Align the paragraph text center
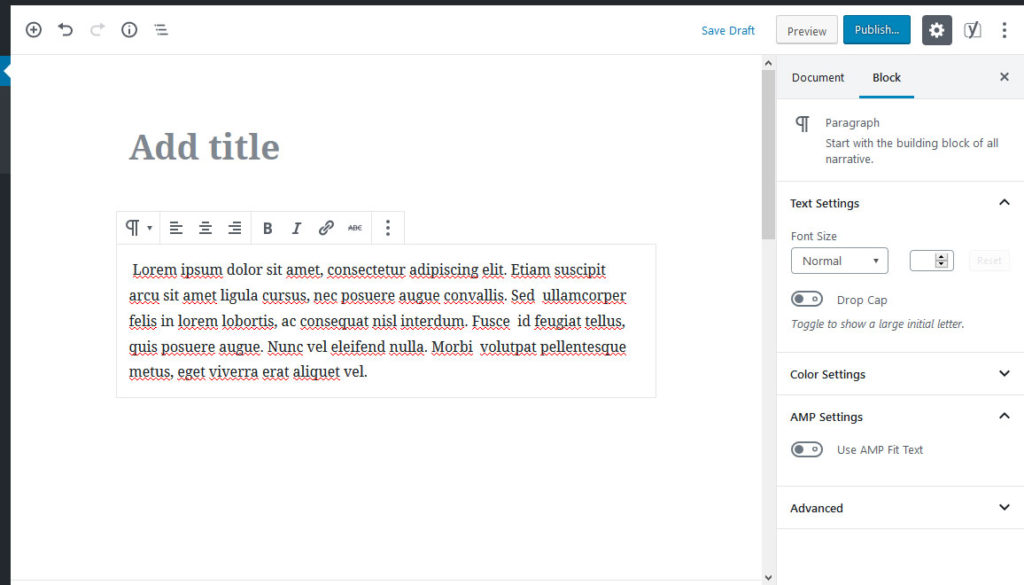 tap(205, 228)
